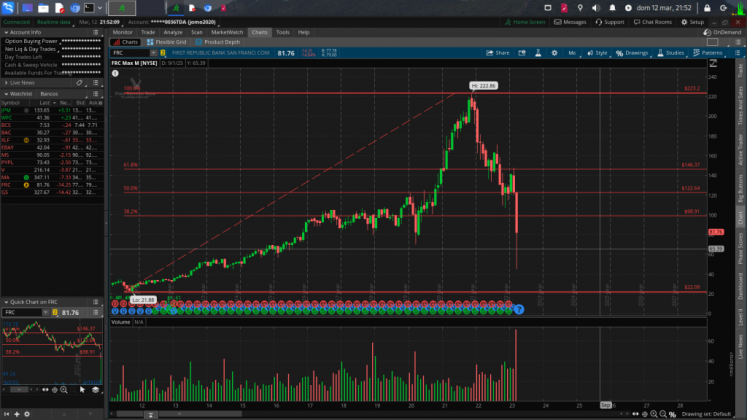Click percent drawing icon at bottom right

(672, 414)
